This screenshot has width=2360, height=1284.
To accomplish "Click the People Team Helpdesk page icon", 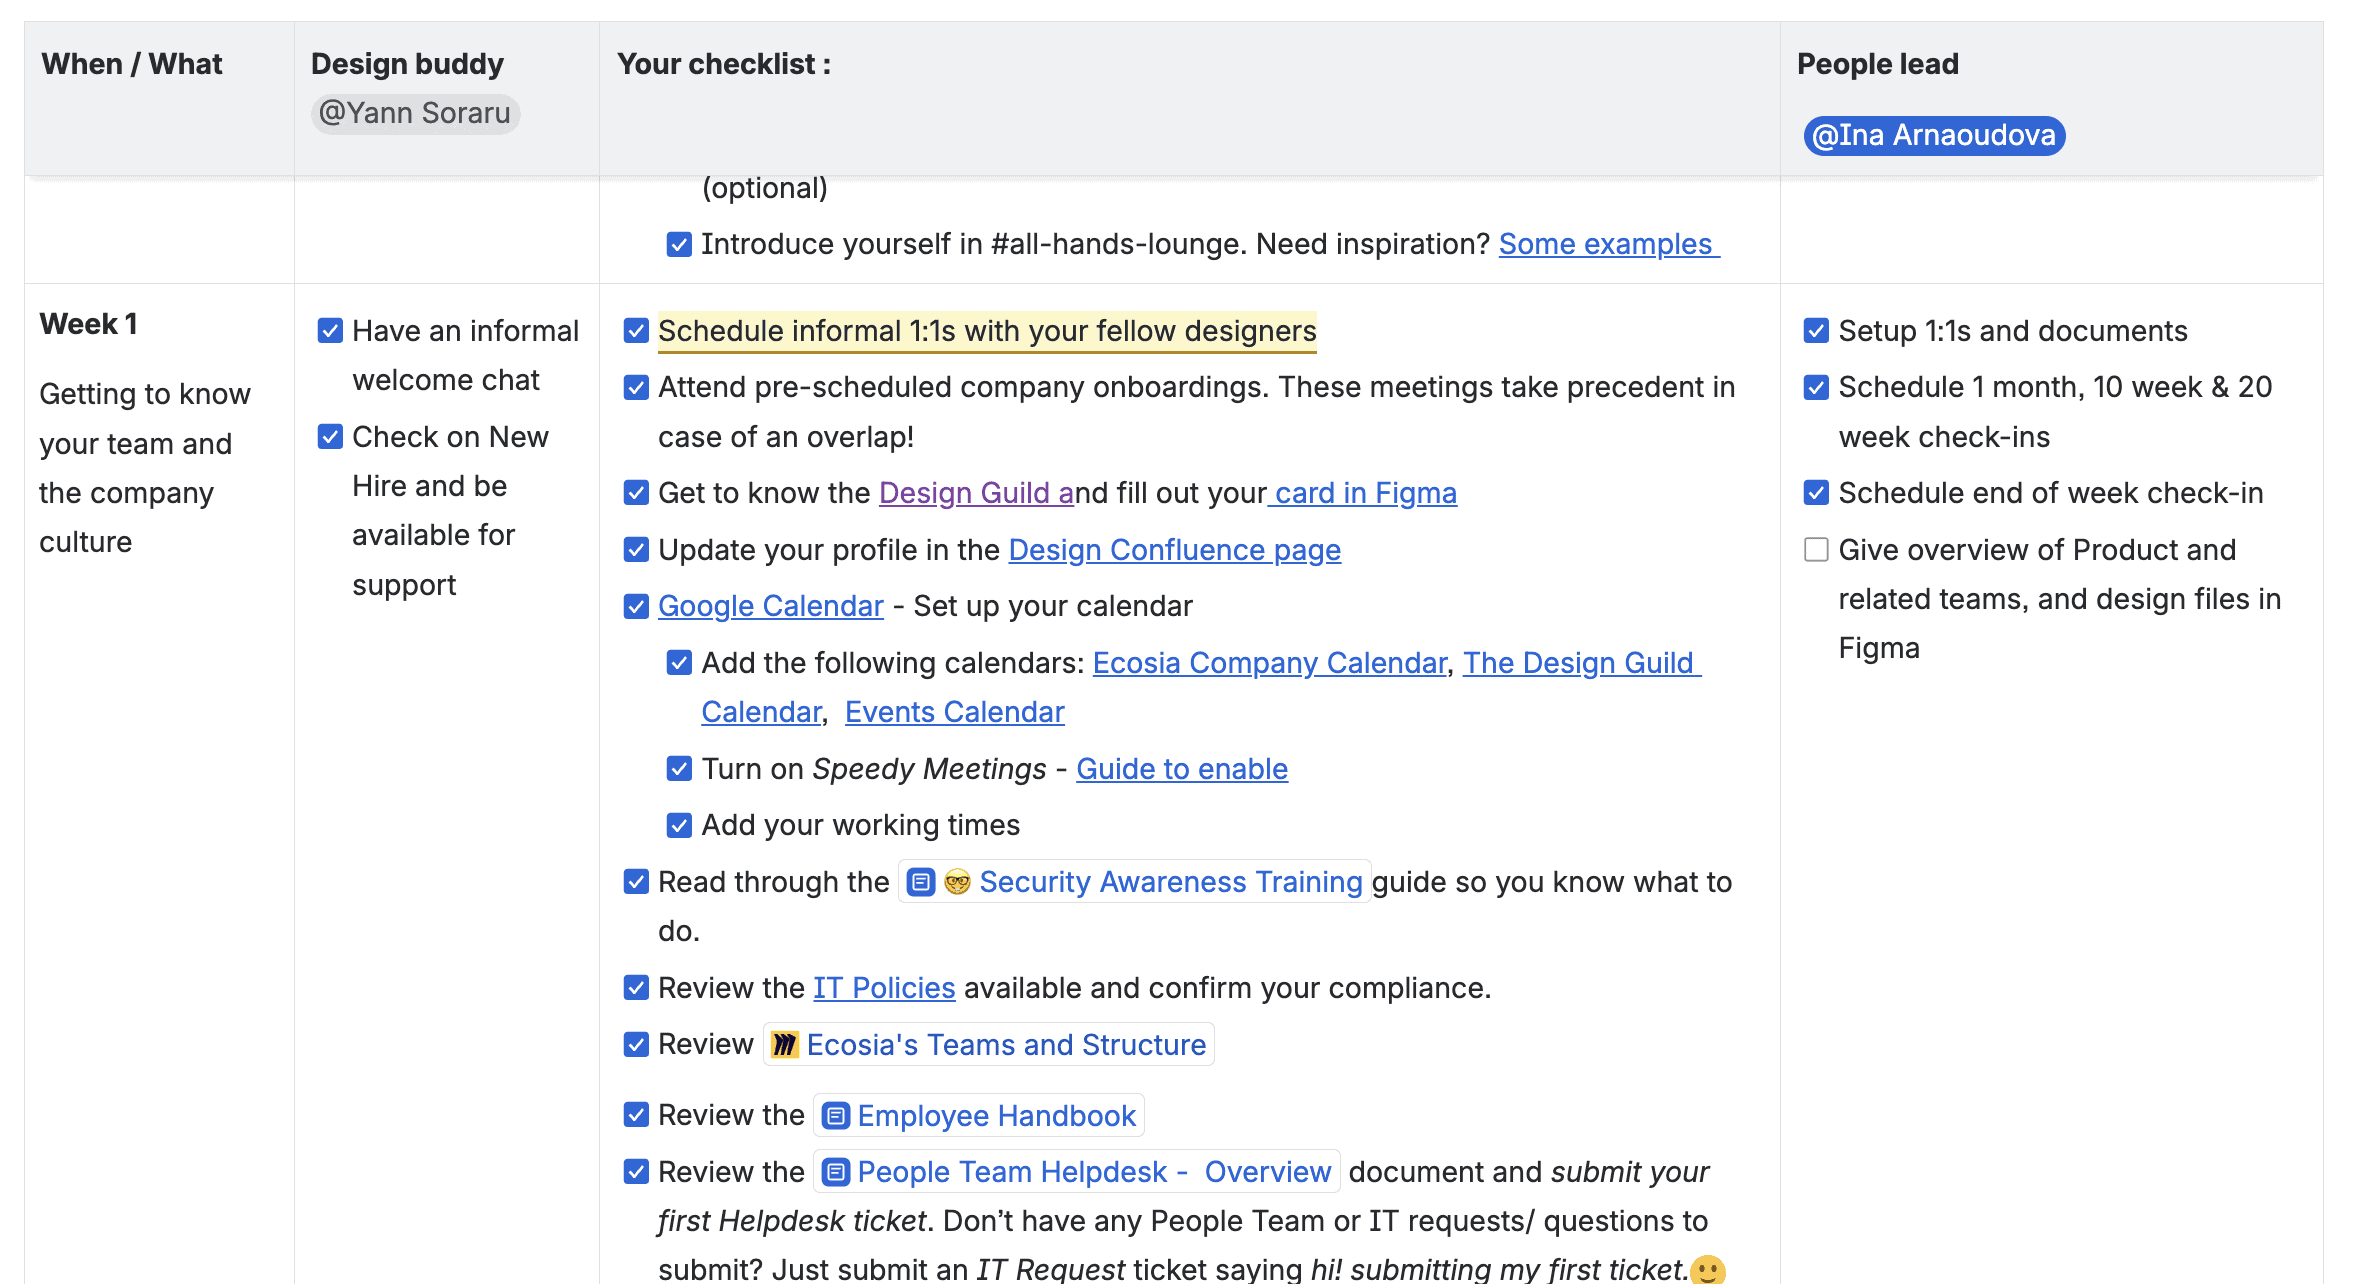I will click(x=836, y=1172).
